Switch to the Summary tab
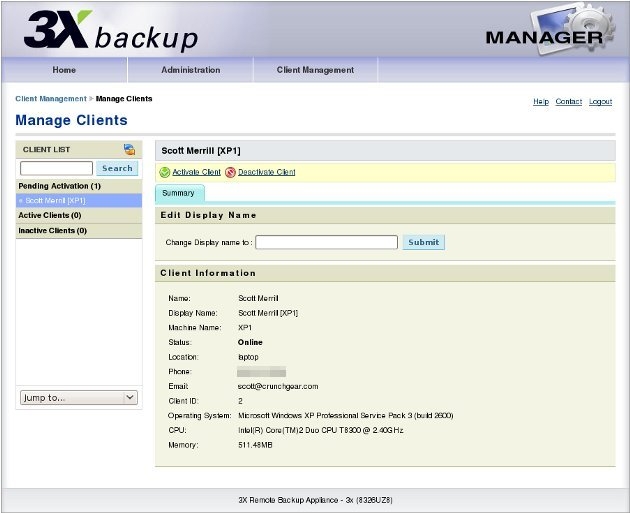Screen dimensions: 630x513 click(x=180, y=193)
